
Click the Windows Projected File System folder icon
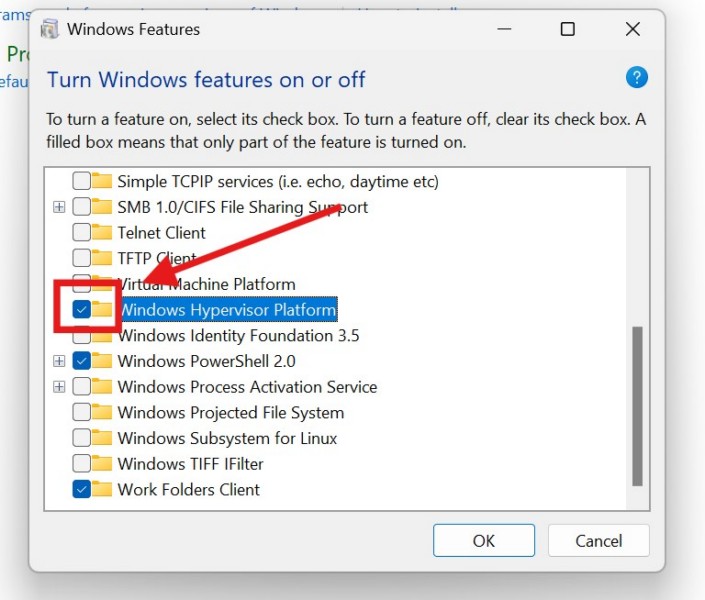(102, 412)
